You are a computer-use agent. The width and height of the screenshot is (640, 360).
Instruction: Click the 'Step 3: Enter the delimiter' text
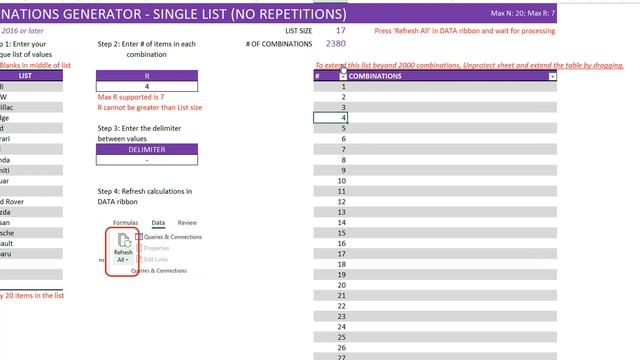(139, 133)
